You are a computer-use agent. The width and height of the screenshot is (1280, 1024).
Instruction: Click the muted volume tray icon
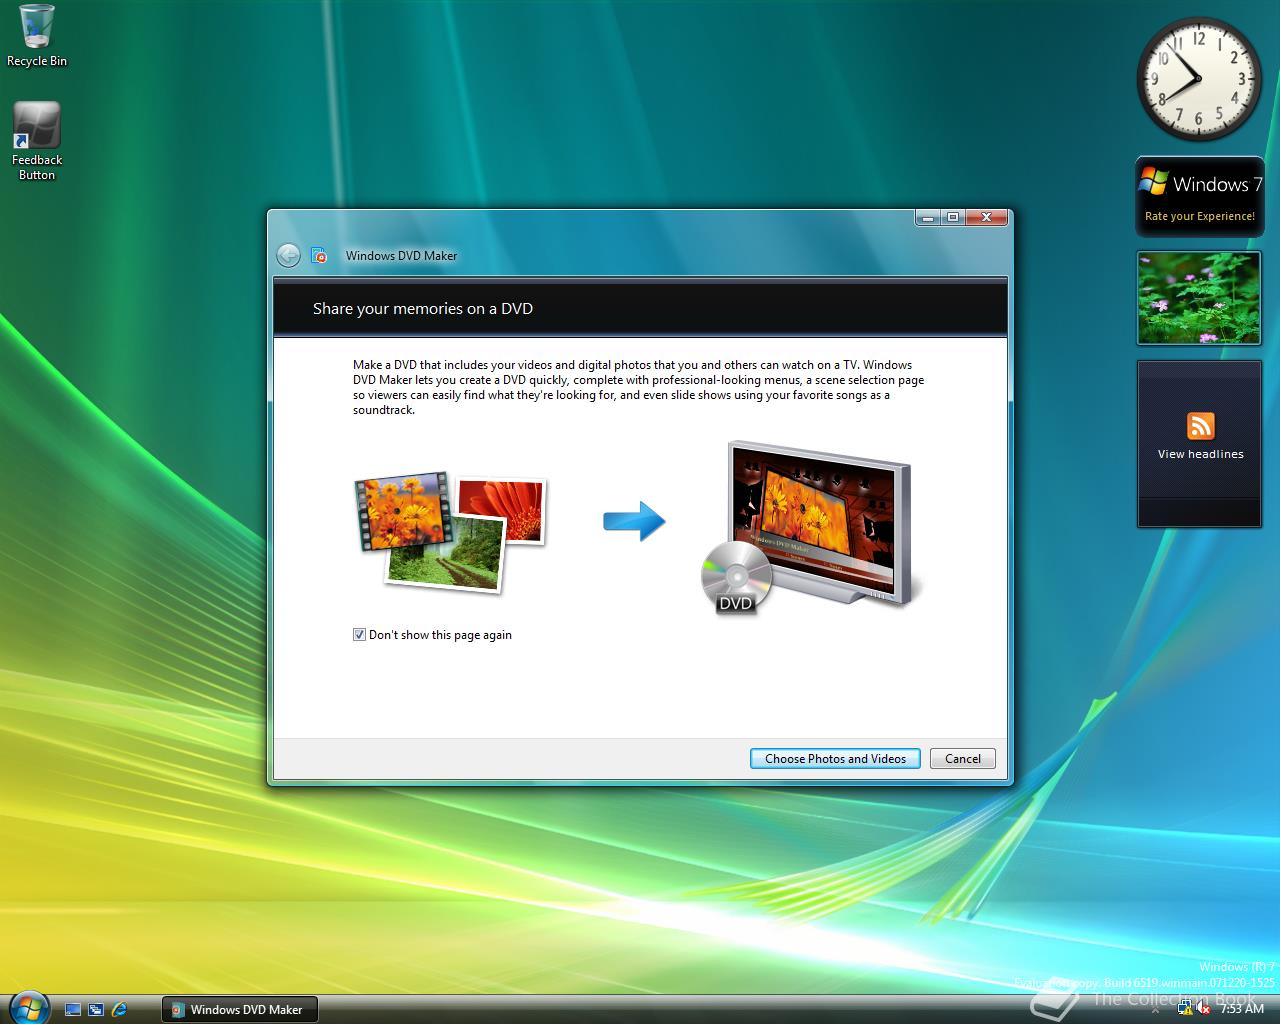point(1203,1008)
